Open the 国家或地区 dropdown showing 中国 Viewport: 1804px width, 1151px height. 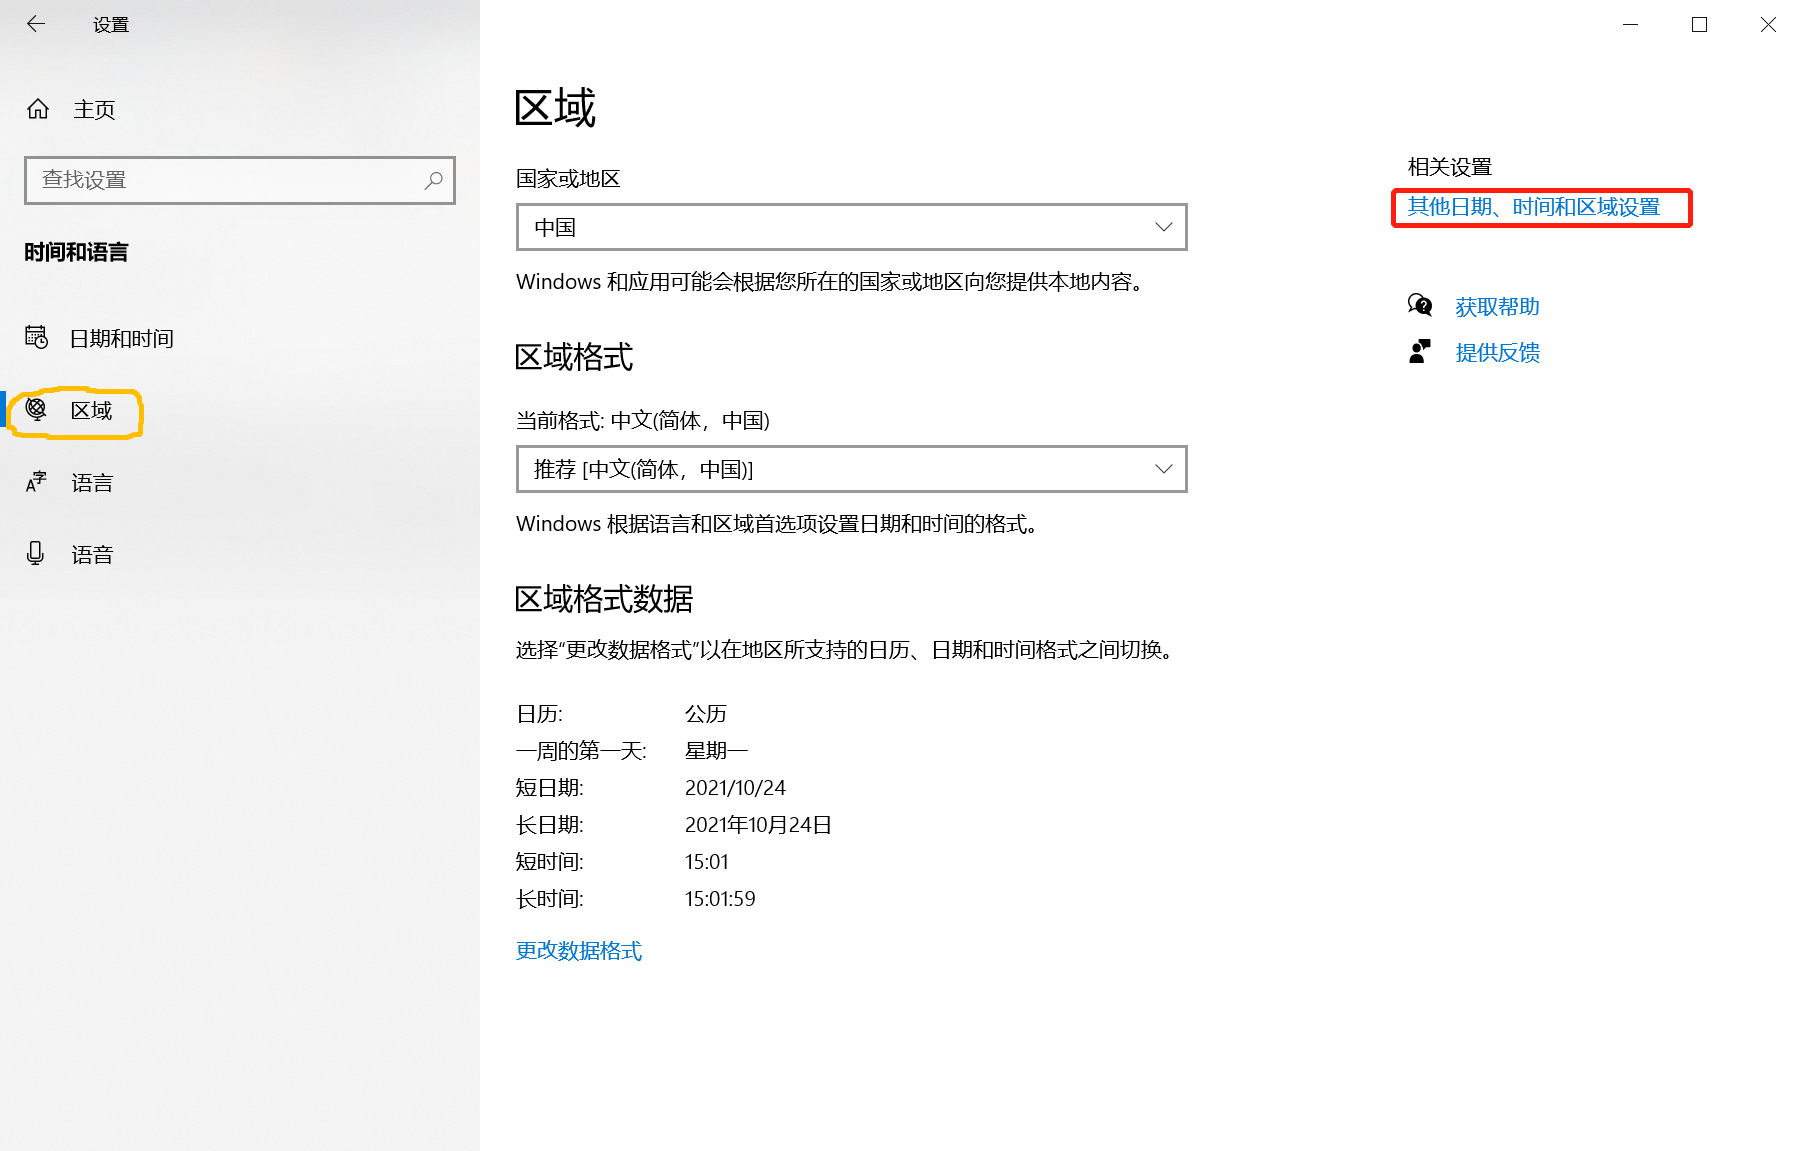[x=851, y=227]
